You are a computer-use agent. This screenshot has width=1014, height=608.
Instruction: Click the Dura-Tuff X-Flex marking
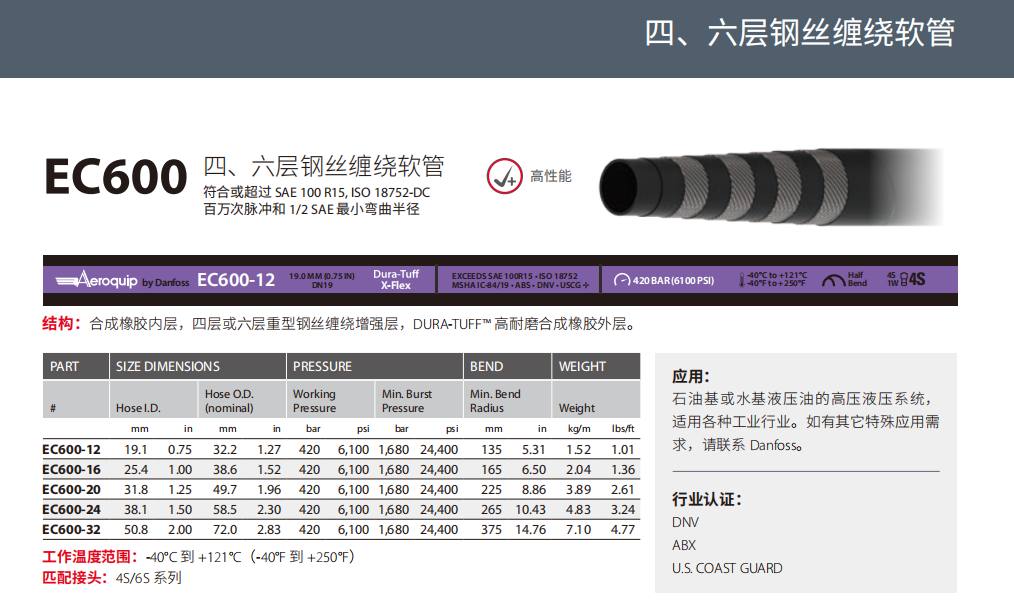(396, 280)
